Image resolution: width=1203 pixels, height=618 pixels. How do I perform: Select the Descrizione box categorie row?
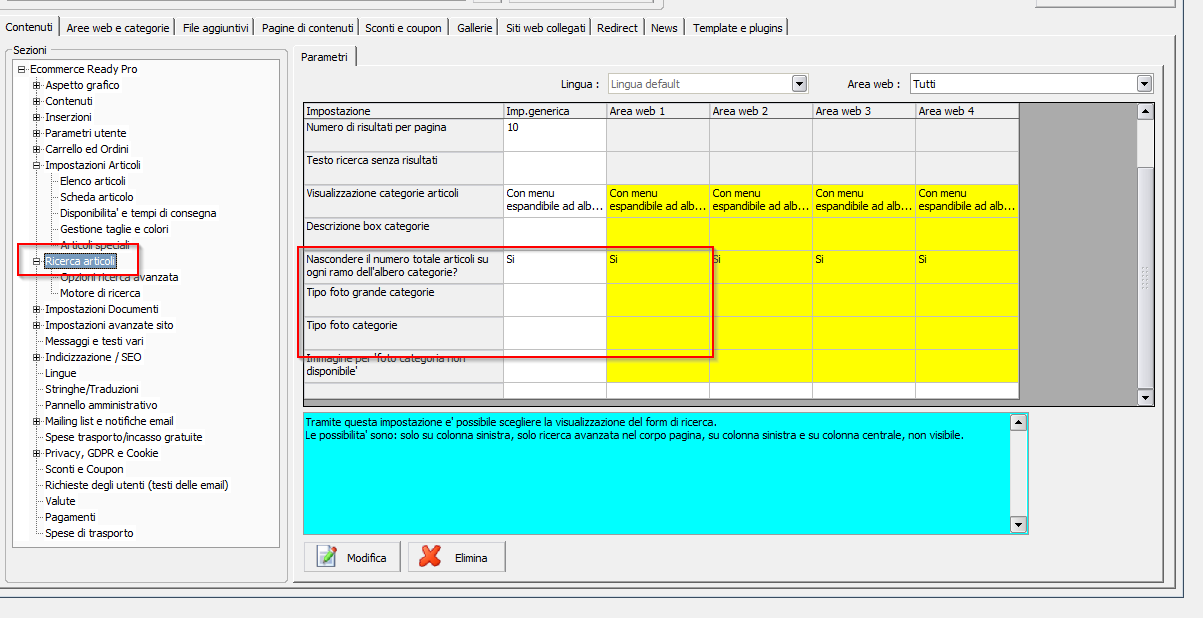tap(404, 234)
